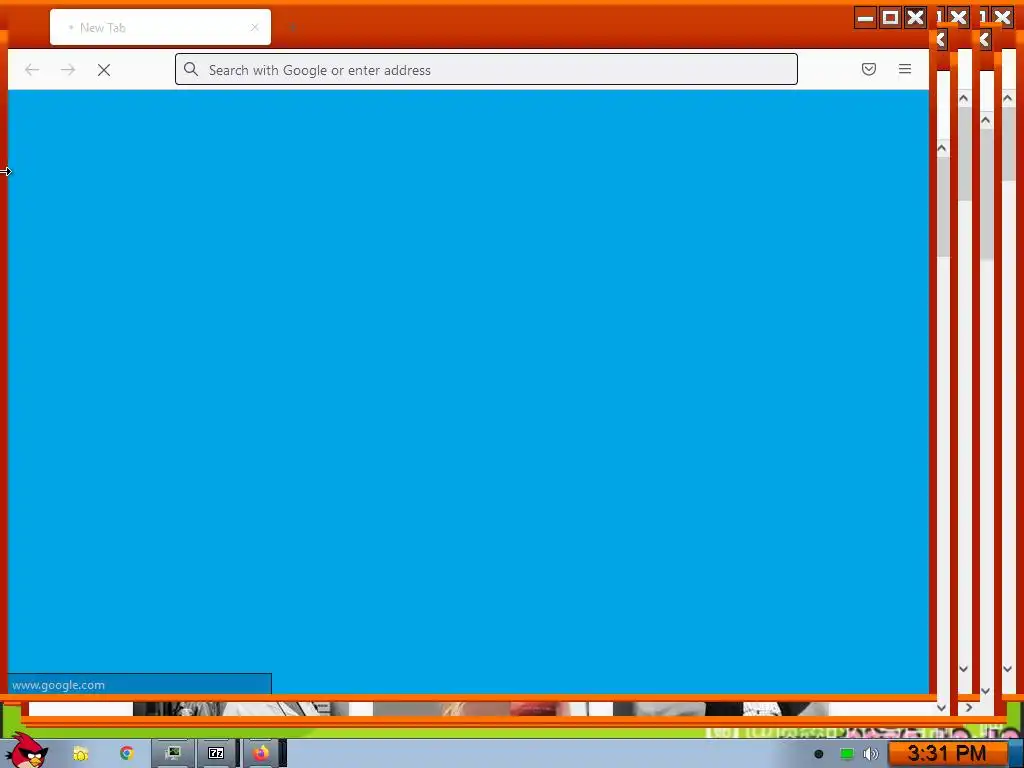
Task: Go forward to the next page
Action: [68, 70]
